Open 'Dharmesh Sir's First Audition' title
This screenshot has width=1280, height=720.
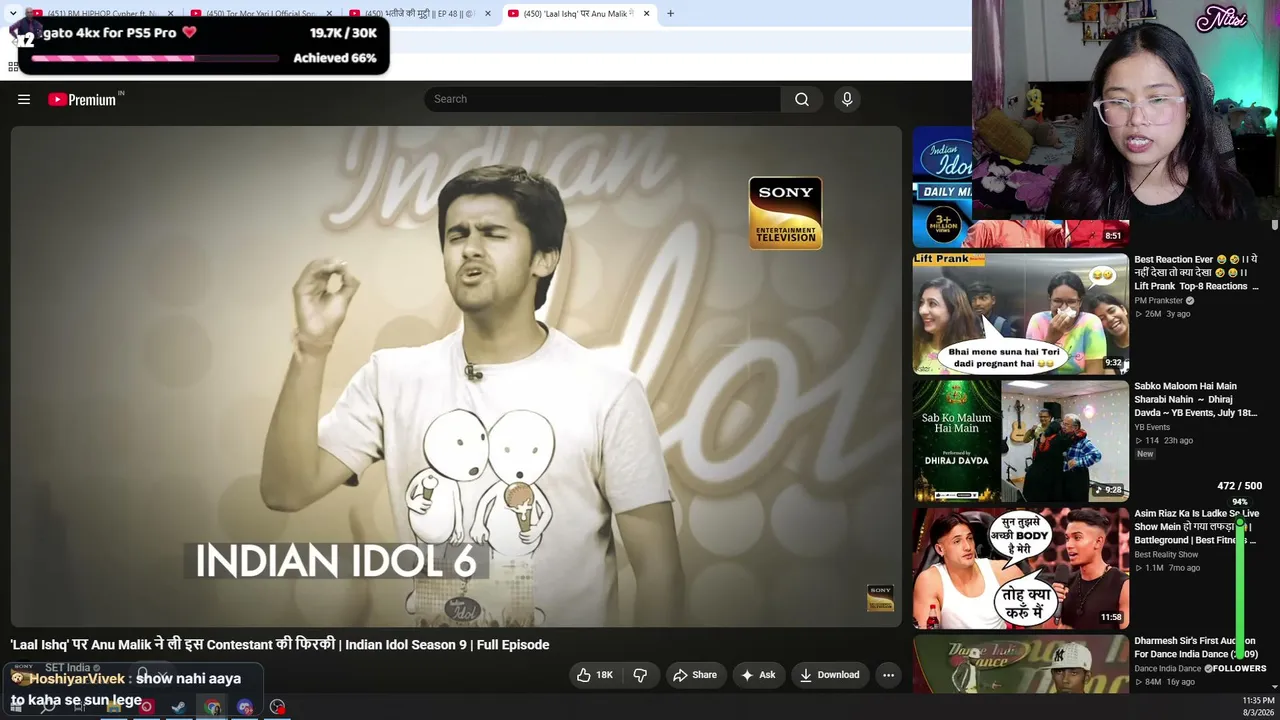pyautogui.click(x=1196, y=647)
